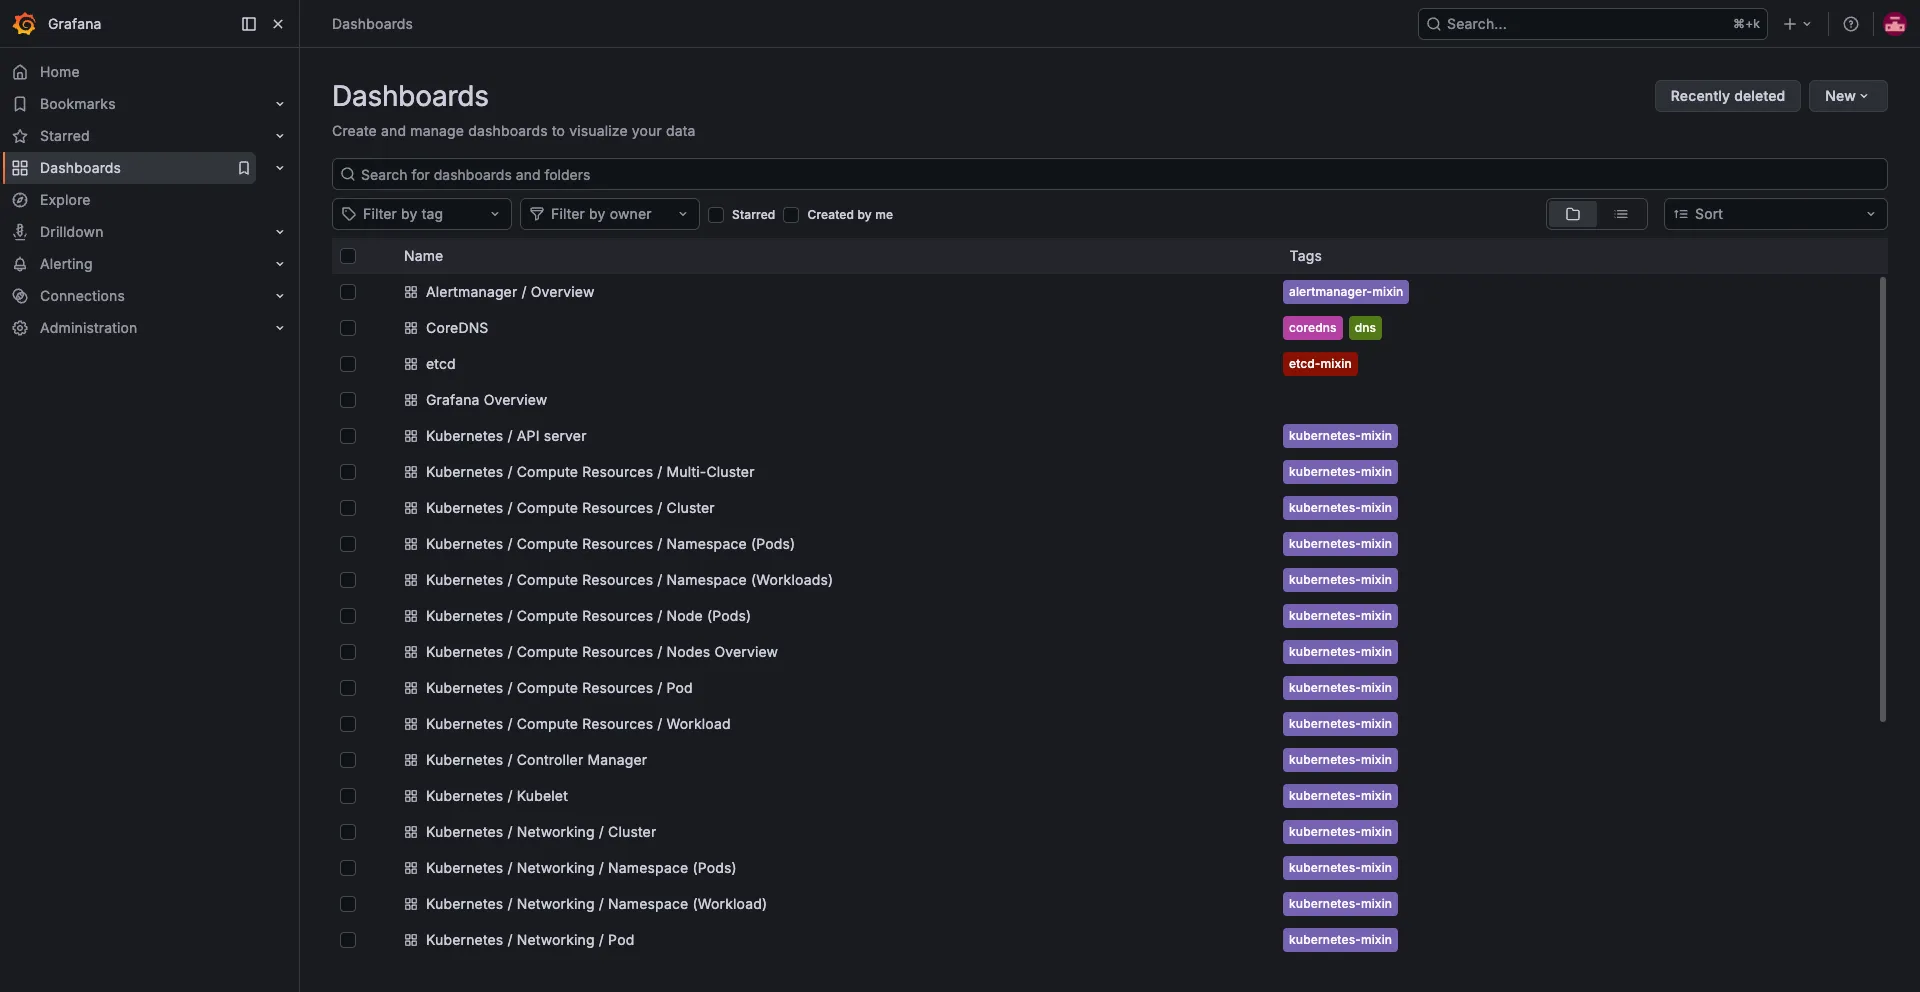The width and height of the screenshot is (1920, 992).
Task: Open the Filter by tag dropdown
Action: [x=421, y=214]
